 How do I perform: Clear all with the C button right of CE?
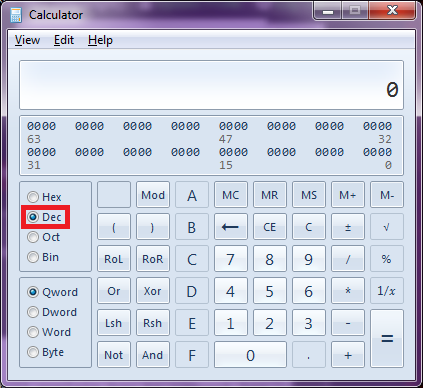coord(309,227)
